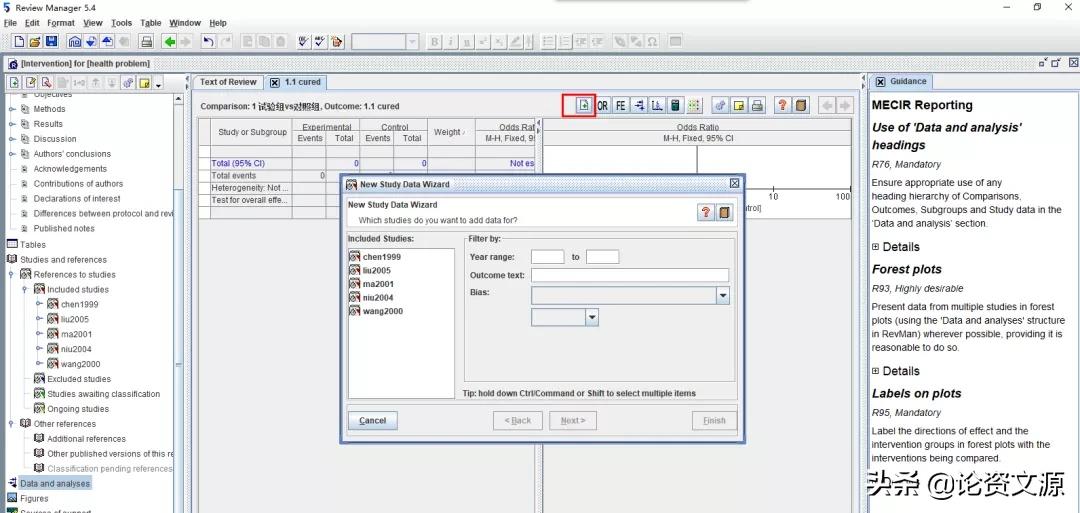Click the Add icon in outline pane toolbar

point(13,83)
